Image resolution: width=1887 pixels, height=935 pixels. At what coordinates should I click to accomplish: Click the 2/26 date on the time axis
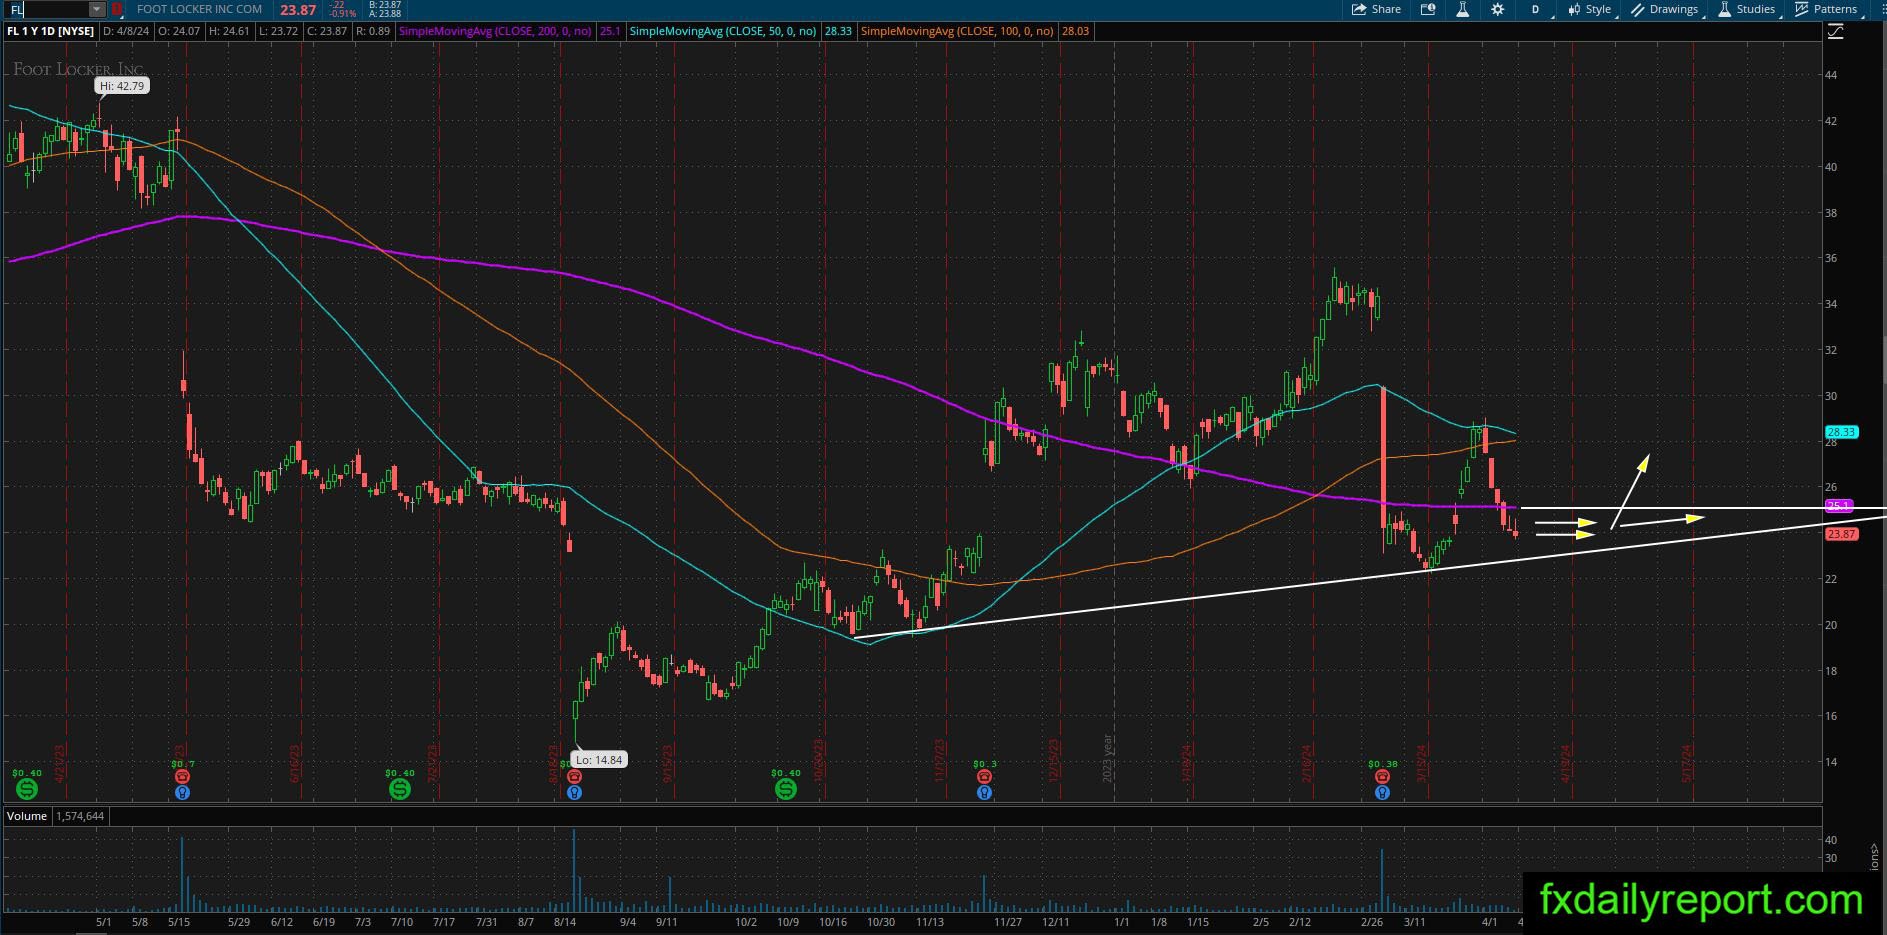click(x=1372, y=922)
